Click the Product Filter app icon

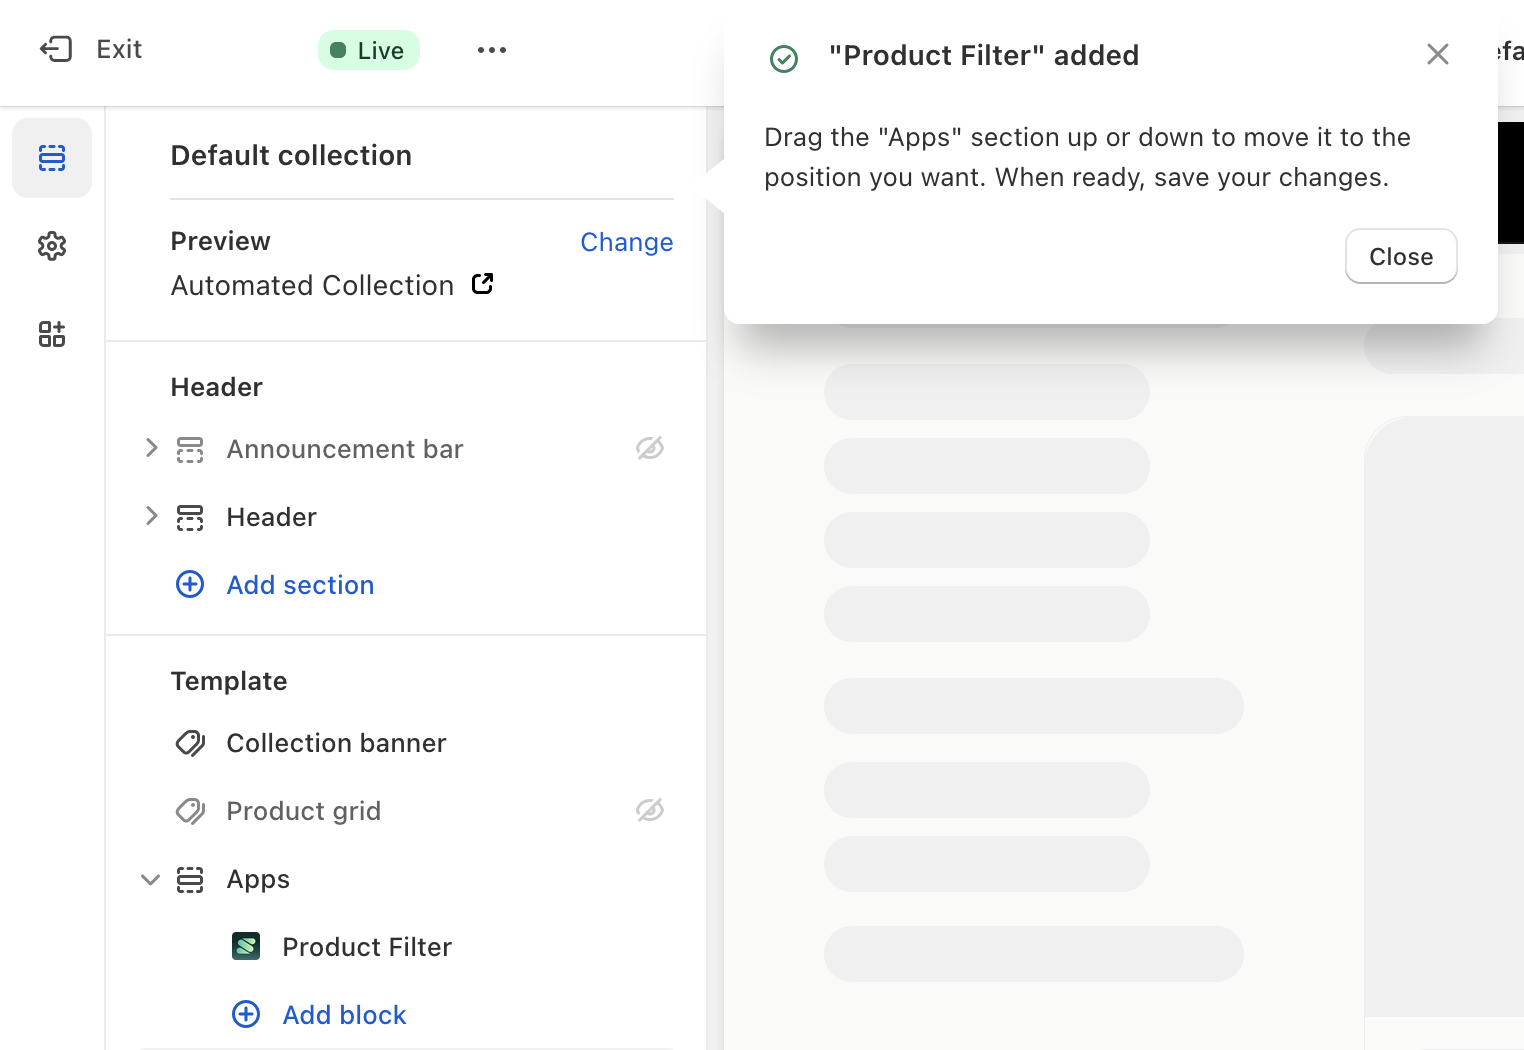[x=246, y=946]
